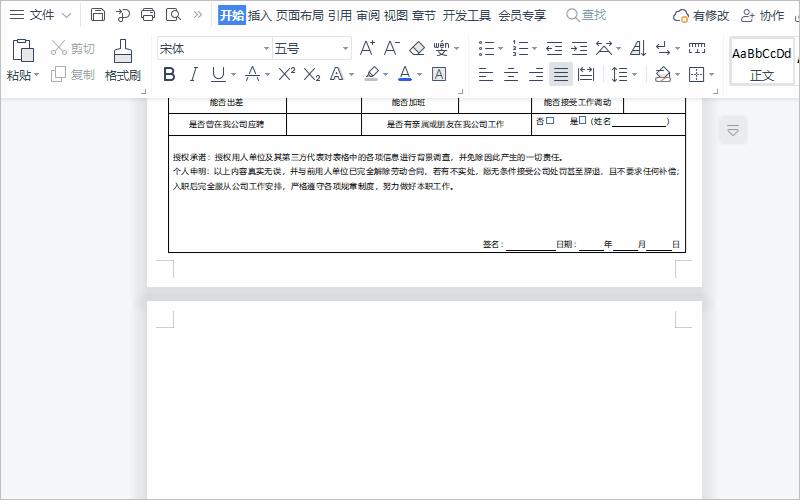Decrease font size with A- icon
Screen dimensions: 800x500
[391, 48]
